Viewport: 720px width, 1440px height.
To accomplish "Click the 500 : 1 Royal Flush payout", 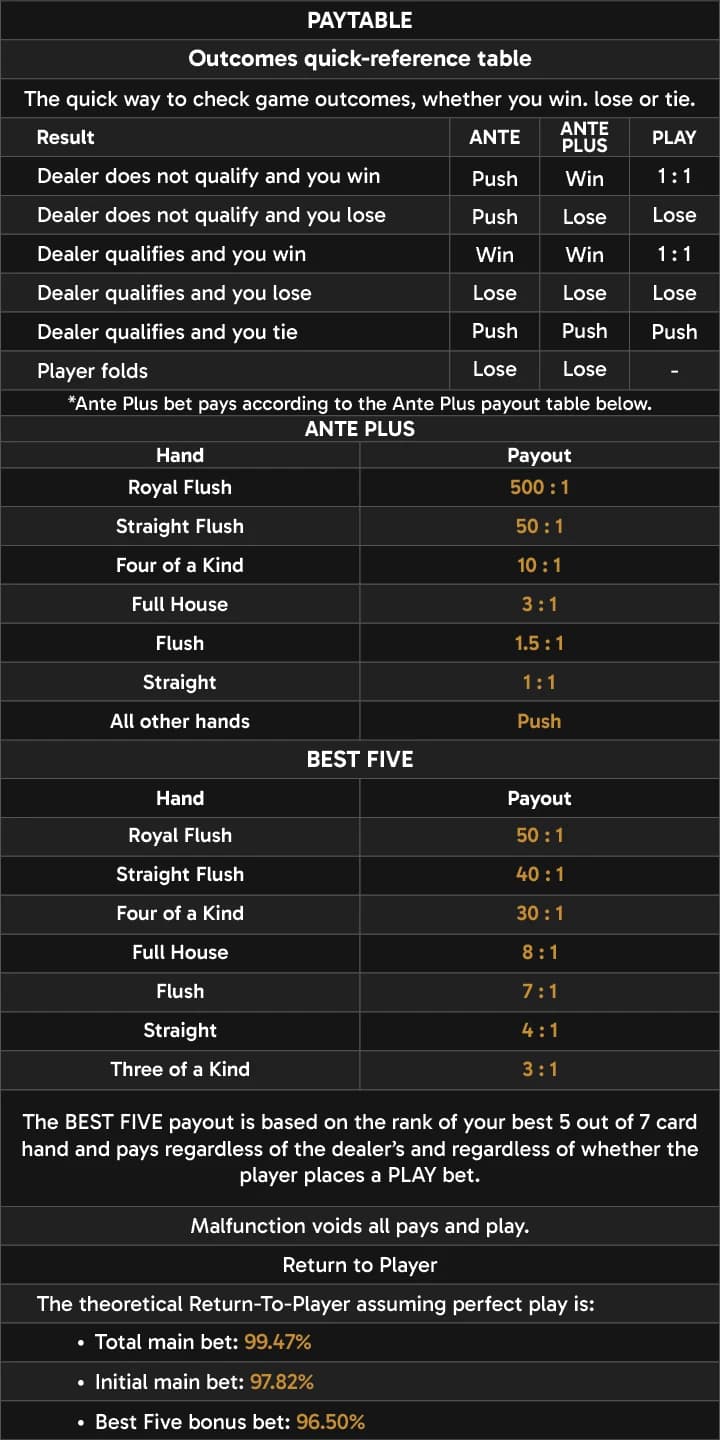I will click(x=539, y=488).
